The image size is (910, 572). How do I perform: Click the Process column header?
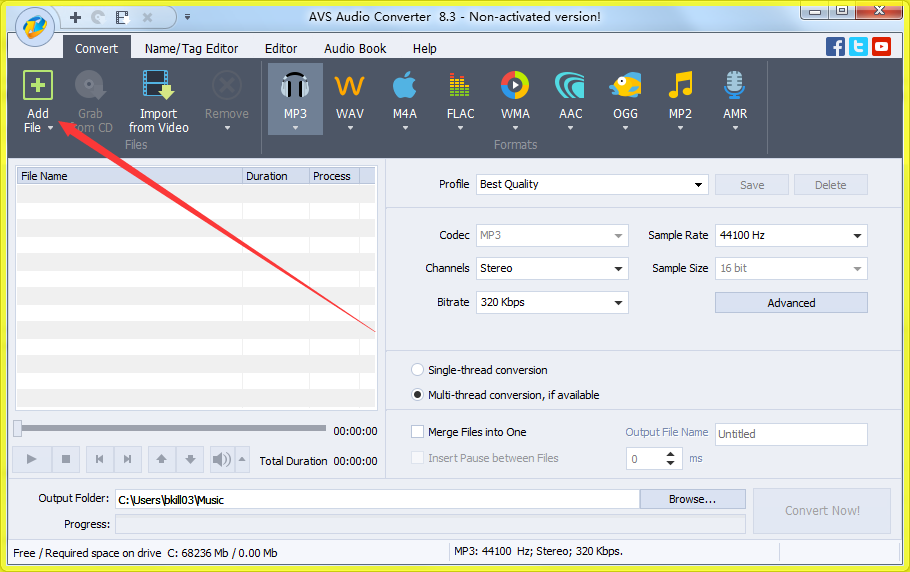[x=334, y=176]
